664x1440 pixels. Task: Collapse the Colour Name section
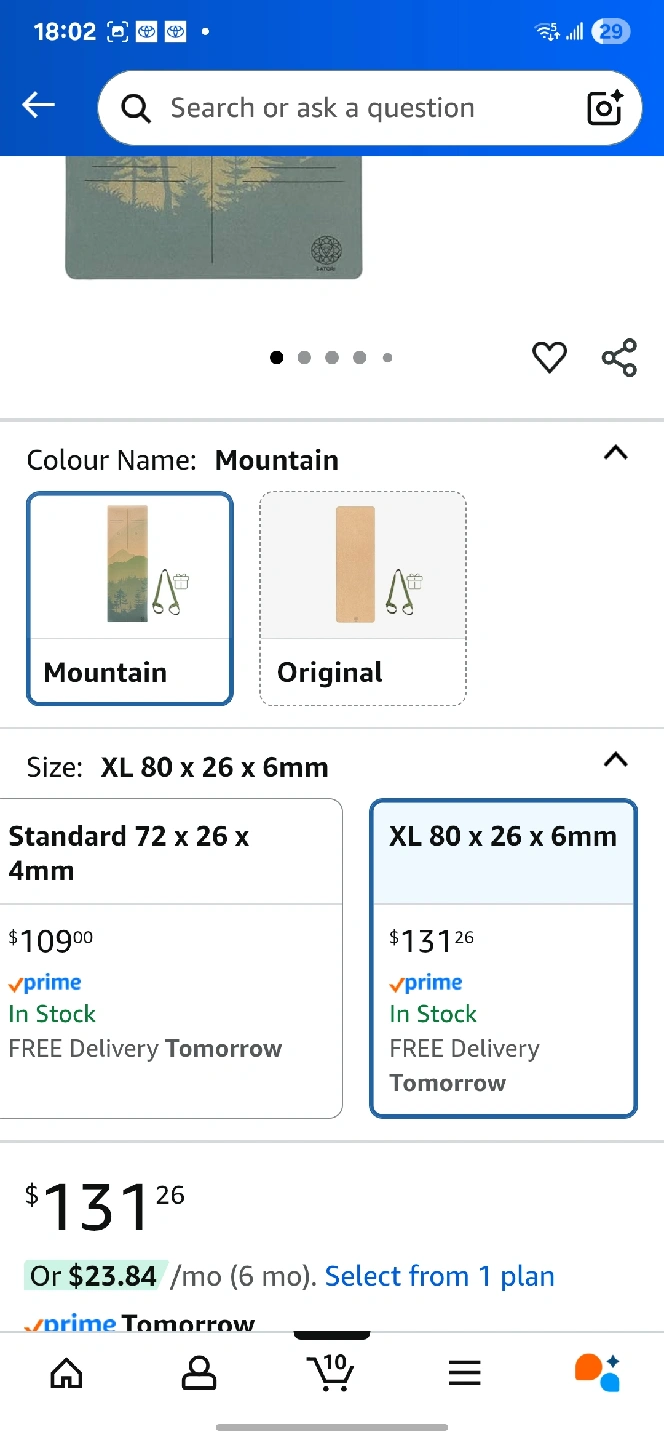coord(616,453)
